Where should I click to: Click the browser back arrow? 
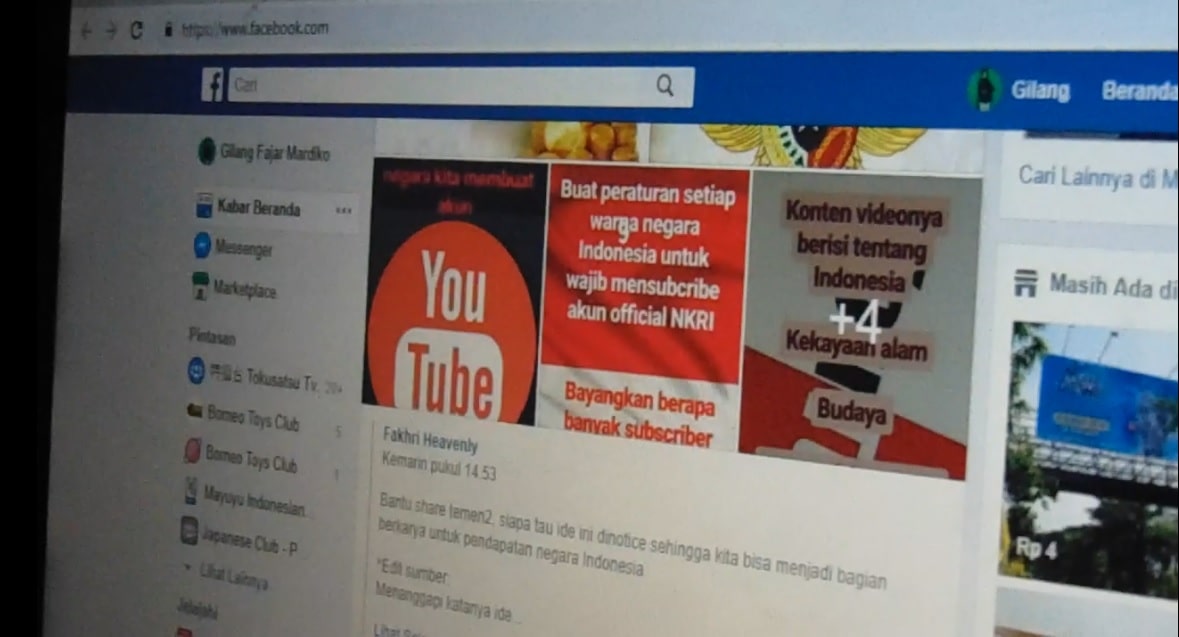[x=86, y=31]
